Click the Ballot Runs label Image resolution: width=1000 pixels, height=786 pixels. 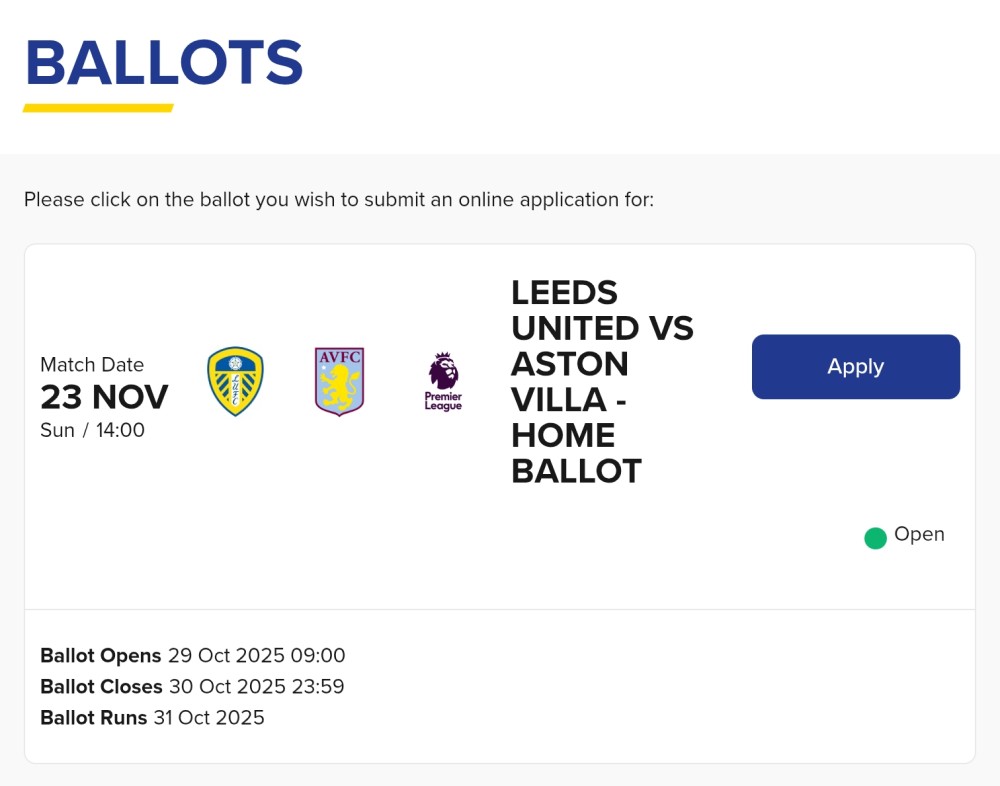point(93,718)
